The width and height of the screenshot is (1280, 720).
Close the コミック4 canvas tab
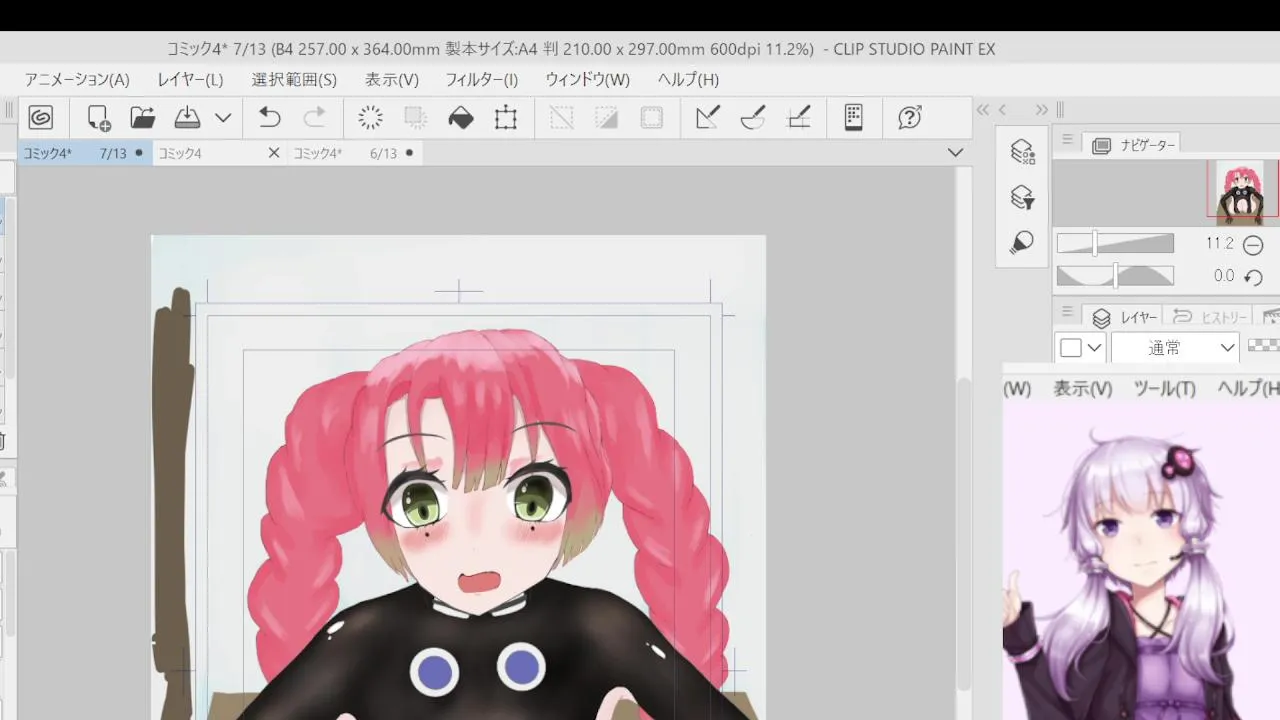(274, 153)
